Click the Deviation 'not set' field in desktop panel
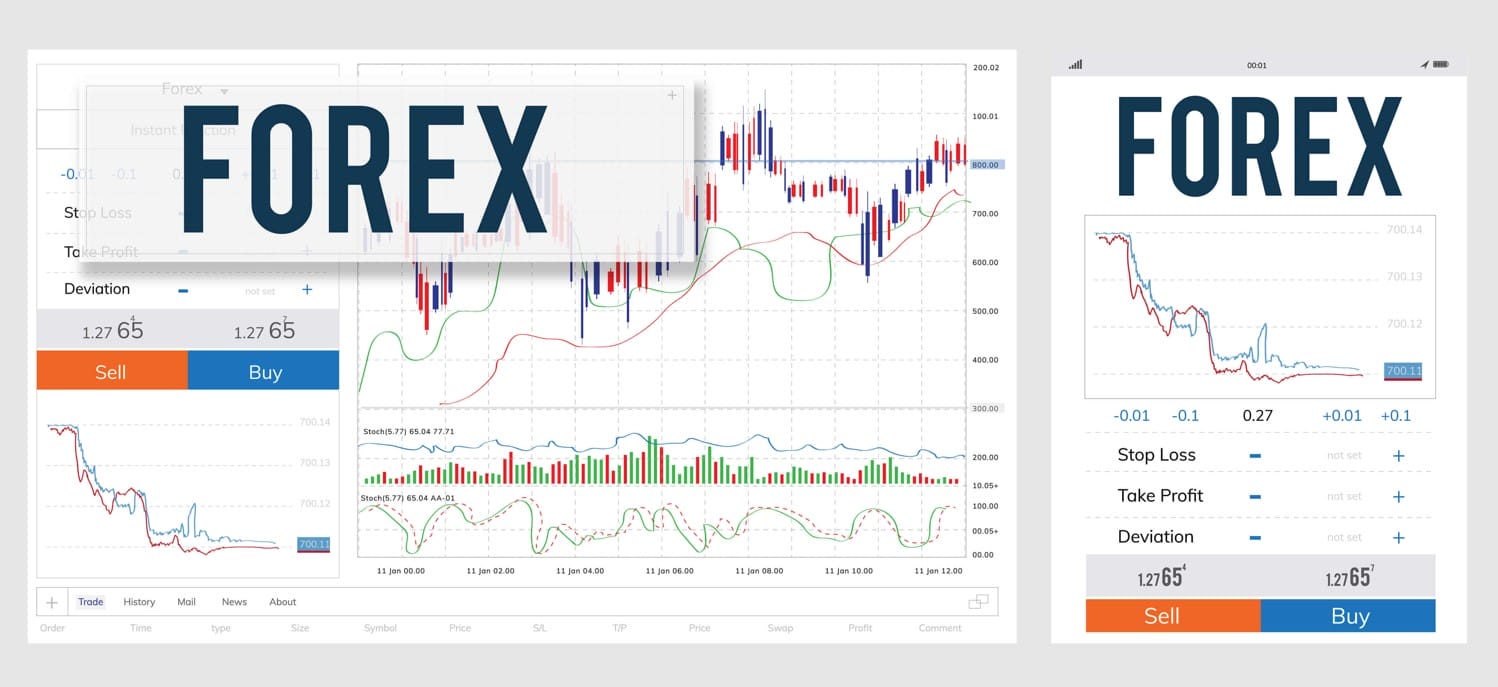This screenshot has width=1498, height=687. 259,291
